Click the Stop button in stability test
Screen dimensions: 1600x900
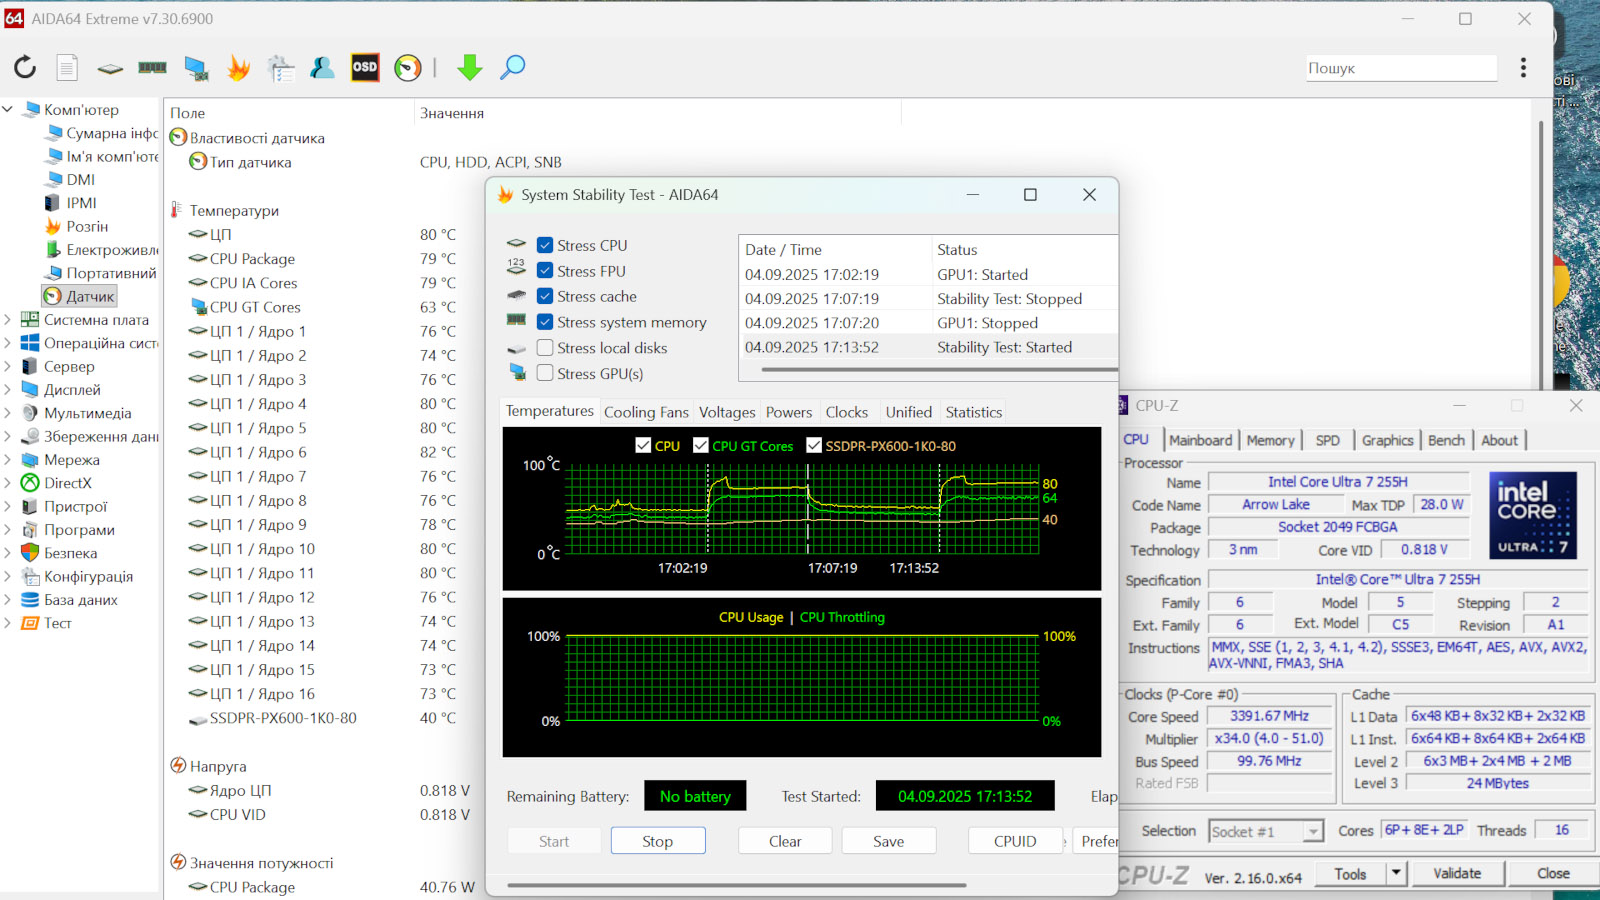658,841
